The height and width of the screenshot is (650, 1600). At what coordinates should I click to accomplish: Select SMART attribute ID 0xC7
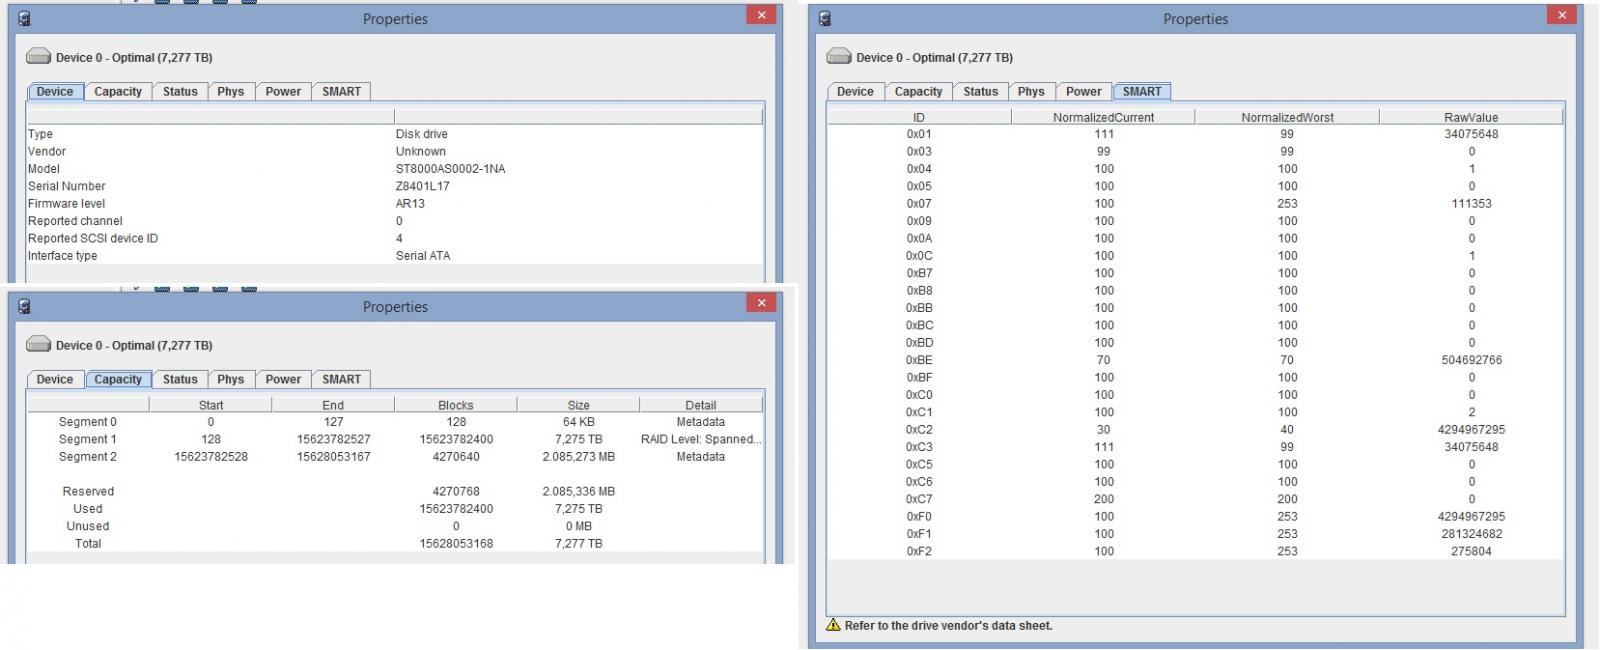point(919,499)
